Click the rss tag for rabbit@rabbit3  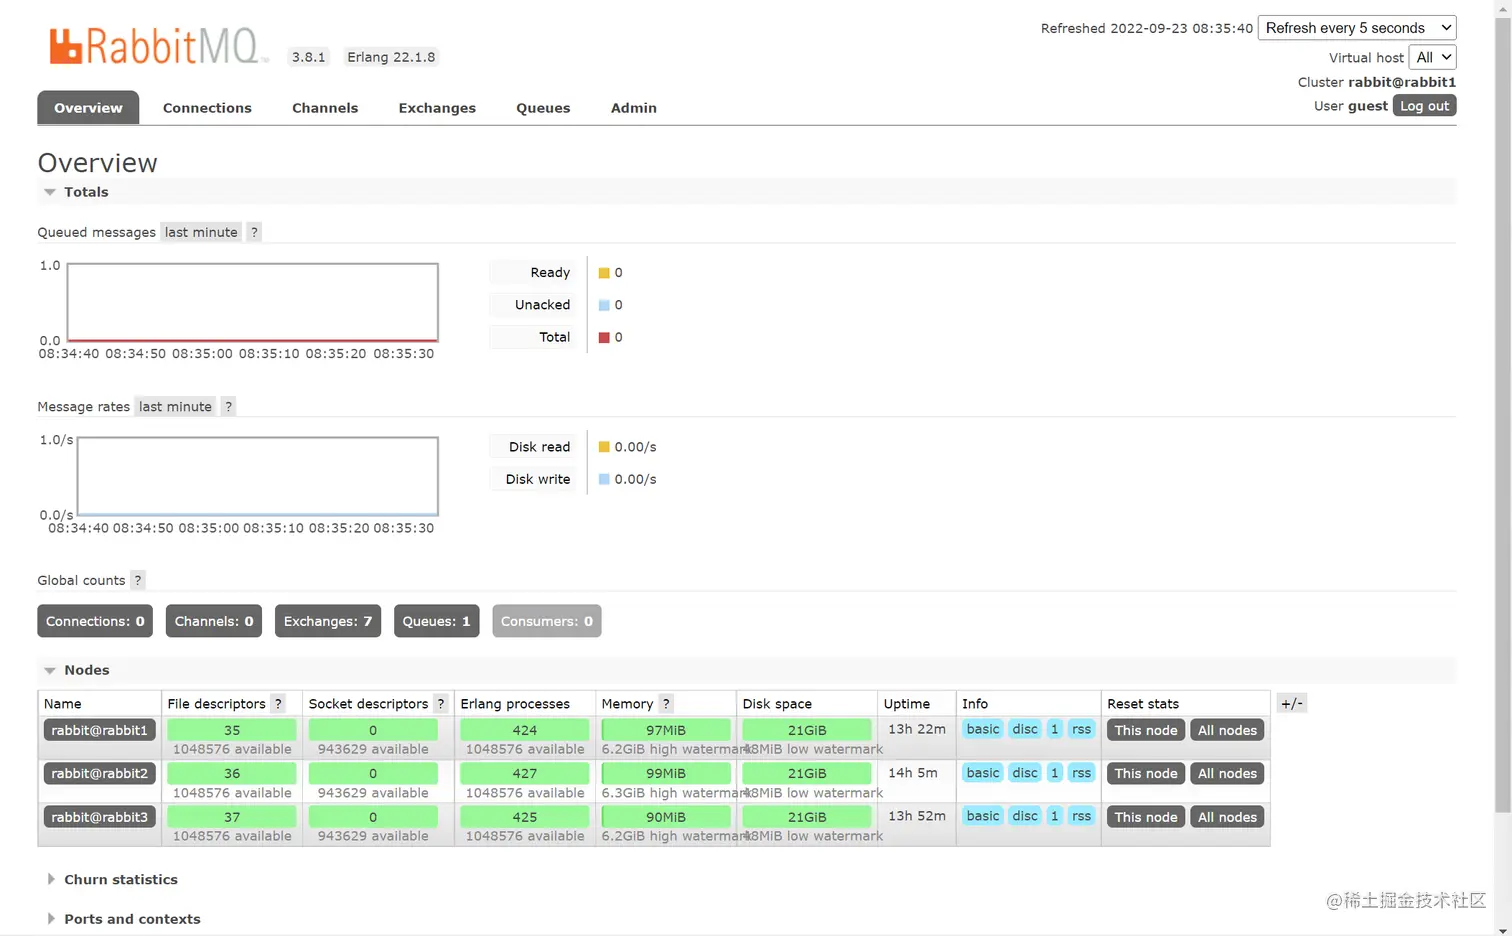(x=1081, y=816)
